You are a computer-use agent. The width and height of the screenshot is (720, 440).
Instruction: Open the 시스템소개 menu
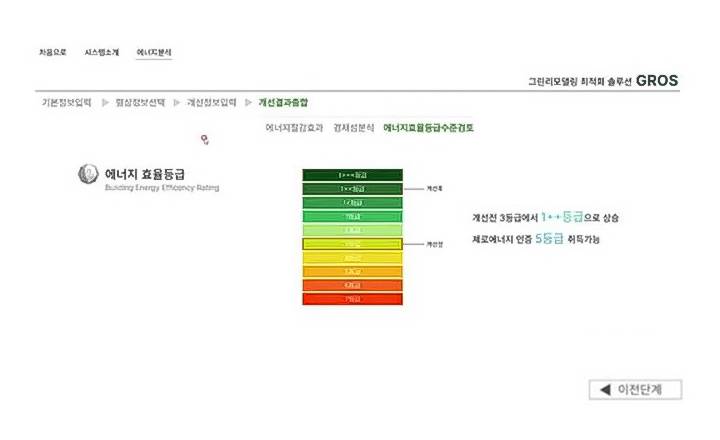[103, 51]
